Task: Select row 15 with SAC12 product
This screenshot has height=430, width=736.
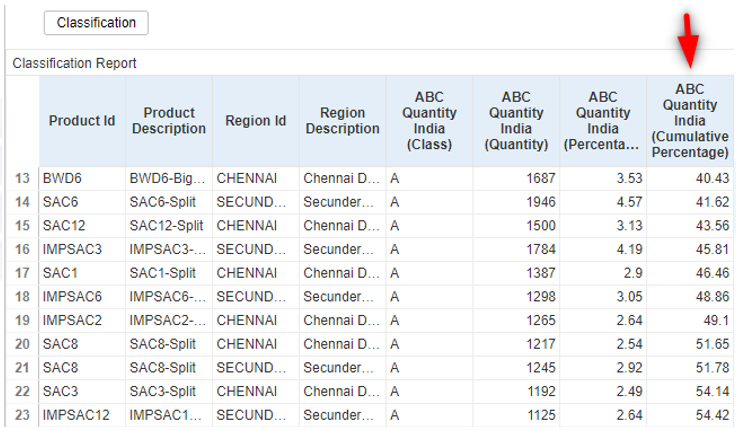Action: pos(22,225)
